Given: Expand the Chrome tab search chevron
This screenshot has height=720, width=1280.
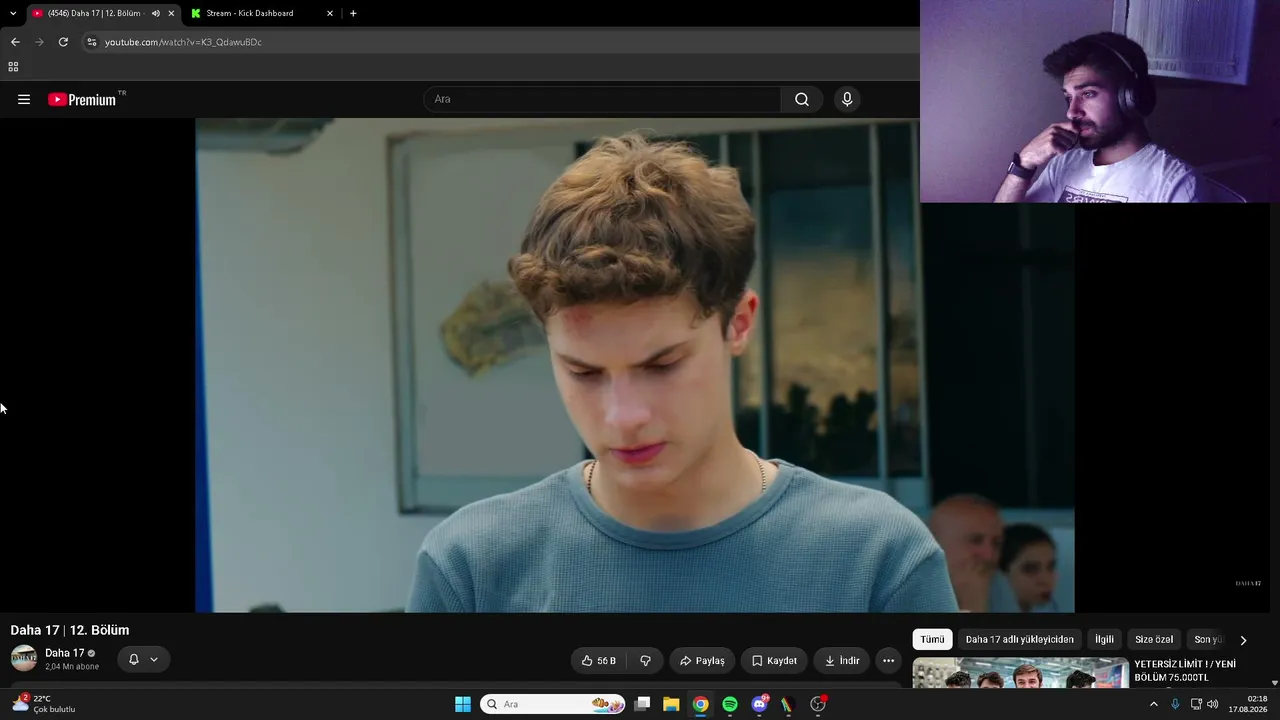Looking at the screenshot, I should tap(13, 13).
